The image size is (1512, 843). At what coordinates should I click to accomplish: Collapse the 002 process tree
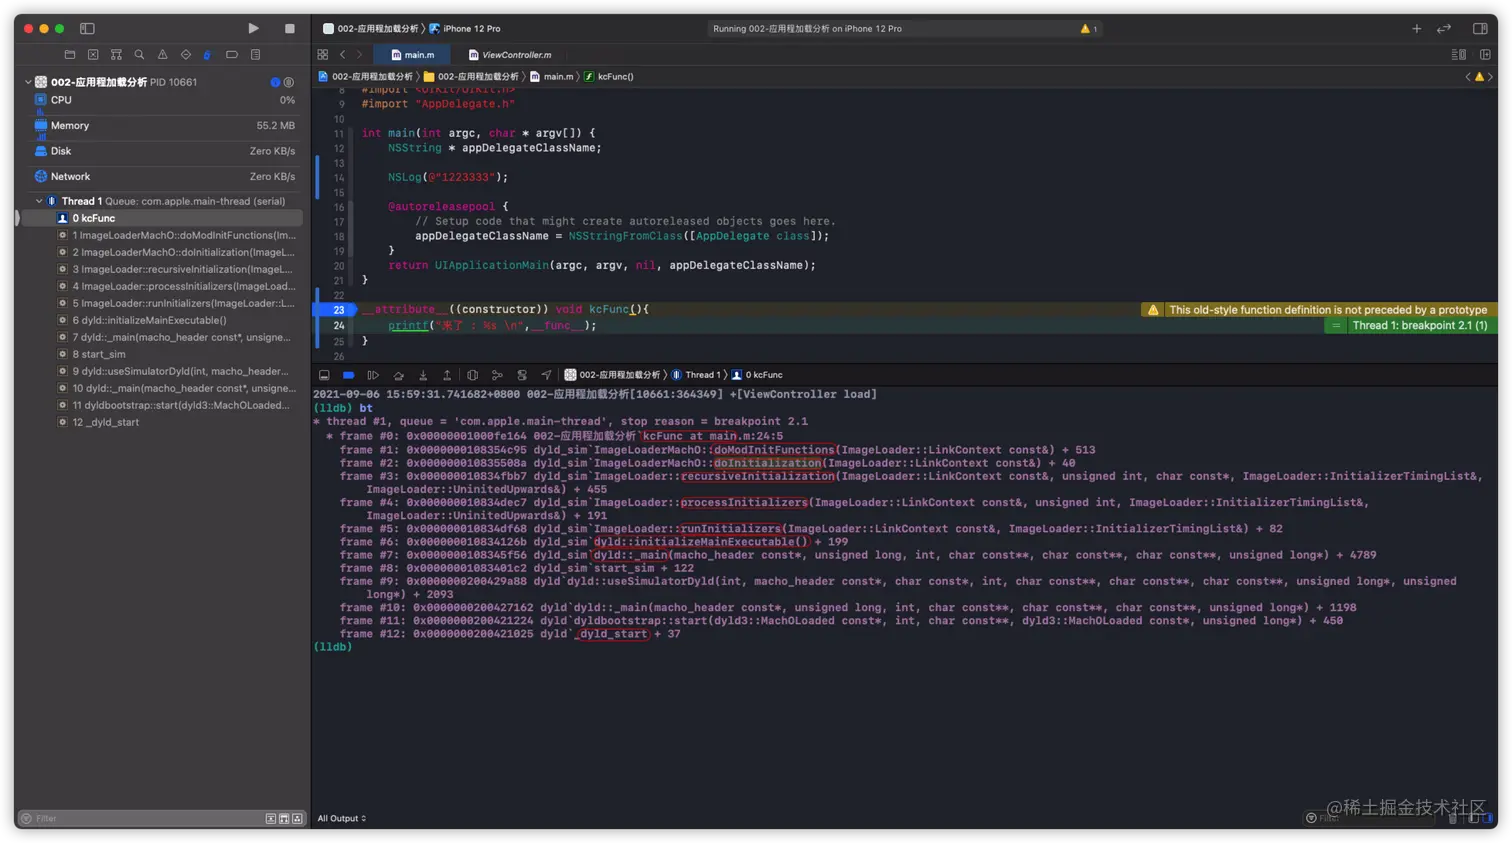[28, 82]
